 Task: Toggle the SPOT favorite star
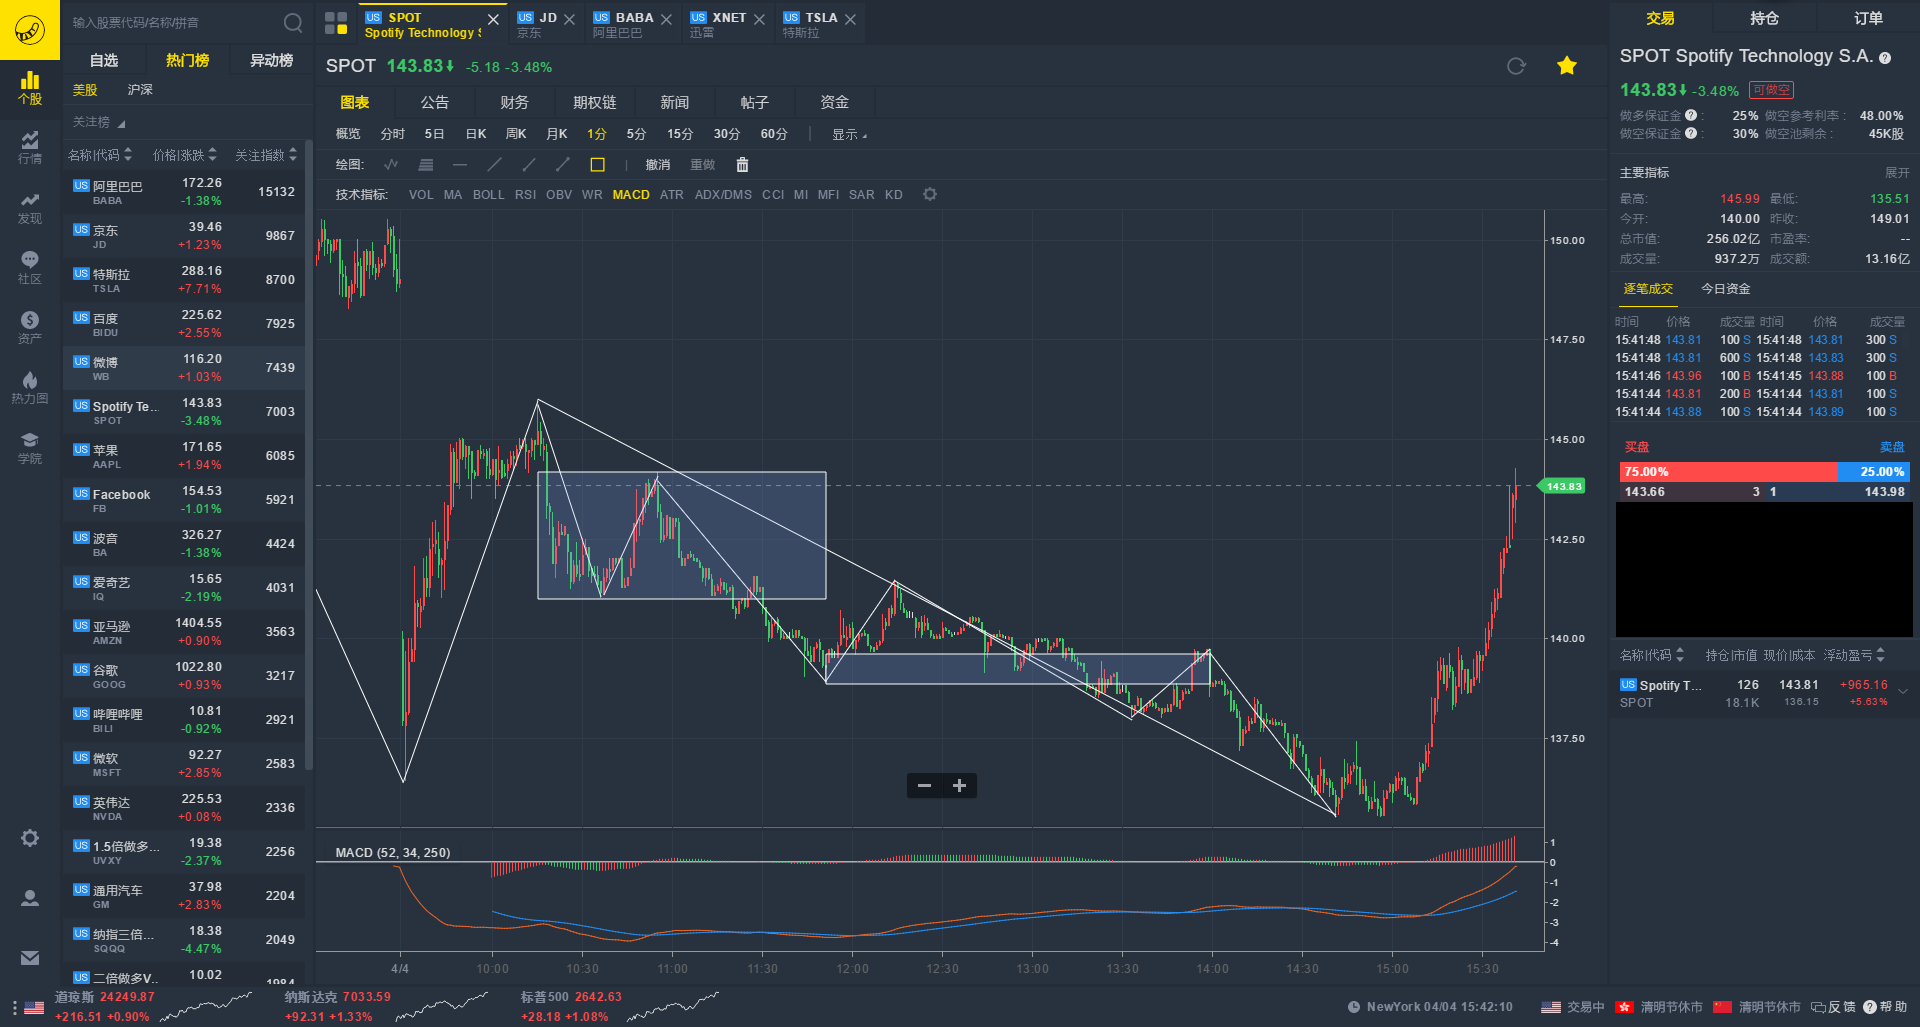(x=1567, y=66)
